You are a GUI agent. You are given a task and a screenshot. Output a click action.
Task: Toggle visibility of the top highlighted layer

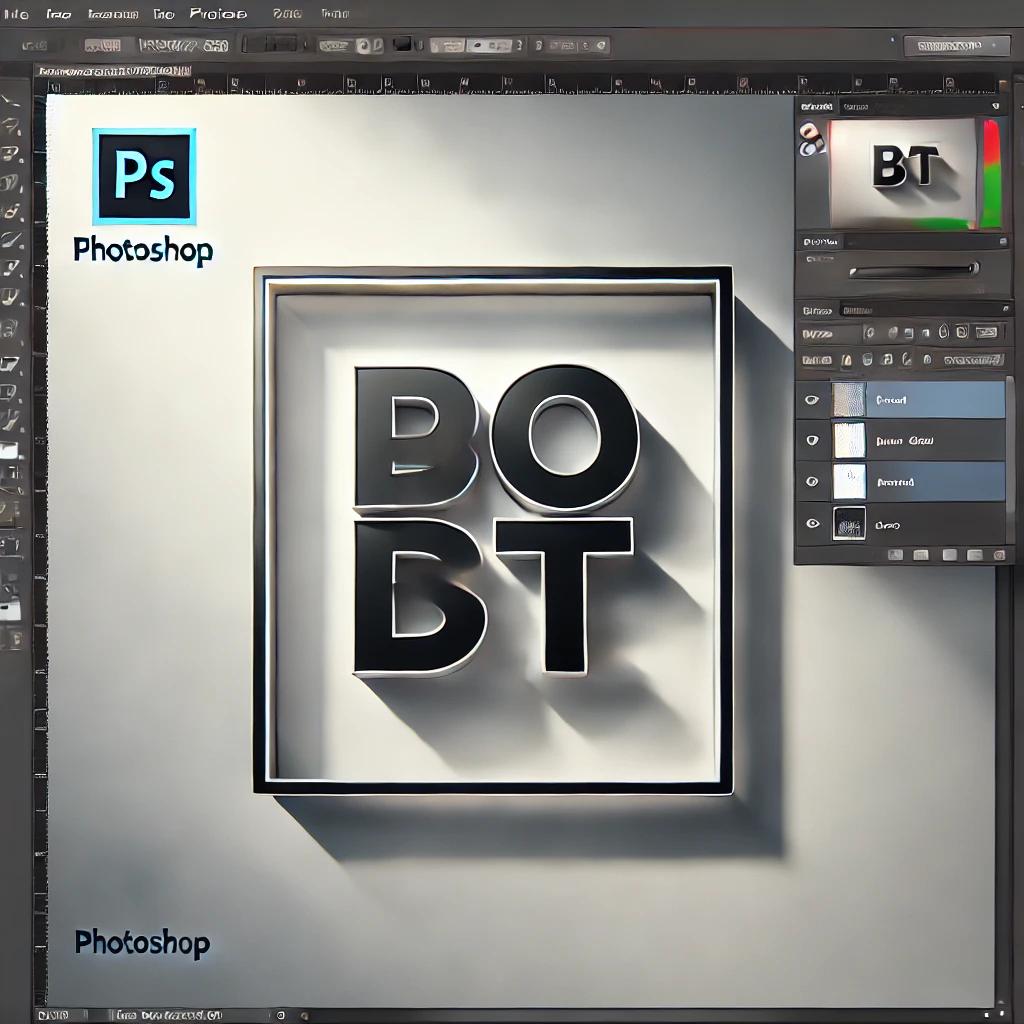click(812, 399)
